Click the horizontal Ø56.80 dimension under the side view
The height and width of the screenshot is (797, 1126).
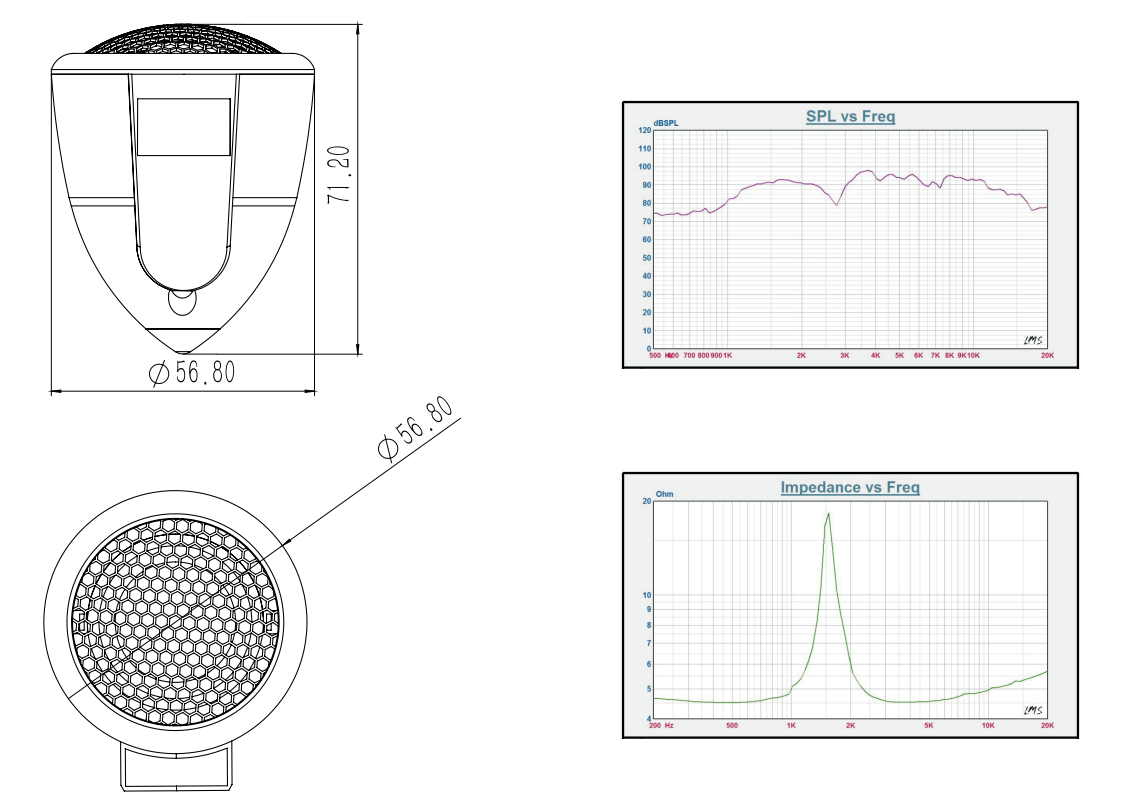point(192,373)
